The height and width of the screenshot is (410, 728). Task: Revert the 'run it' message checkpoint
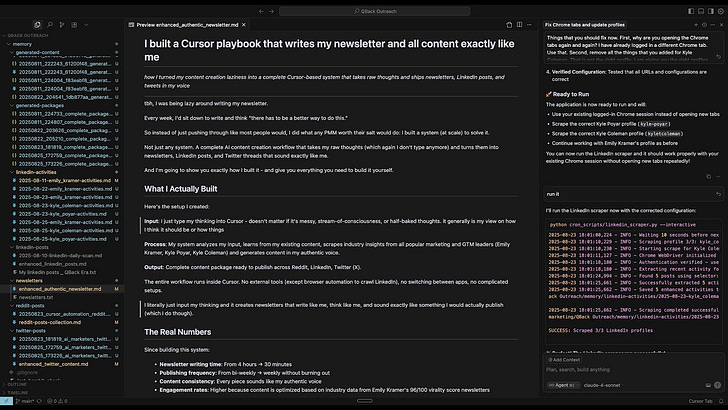coord(718,194)
